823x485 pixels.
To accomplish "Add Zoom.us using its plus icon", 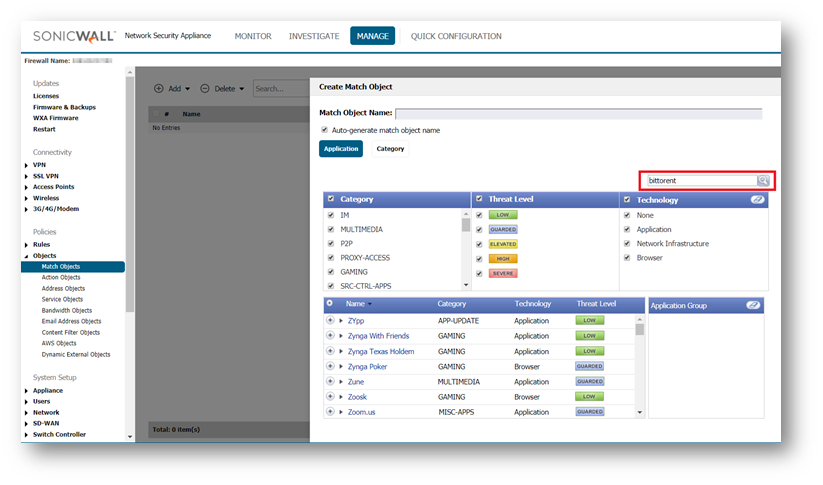I will [330, 412].
